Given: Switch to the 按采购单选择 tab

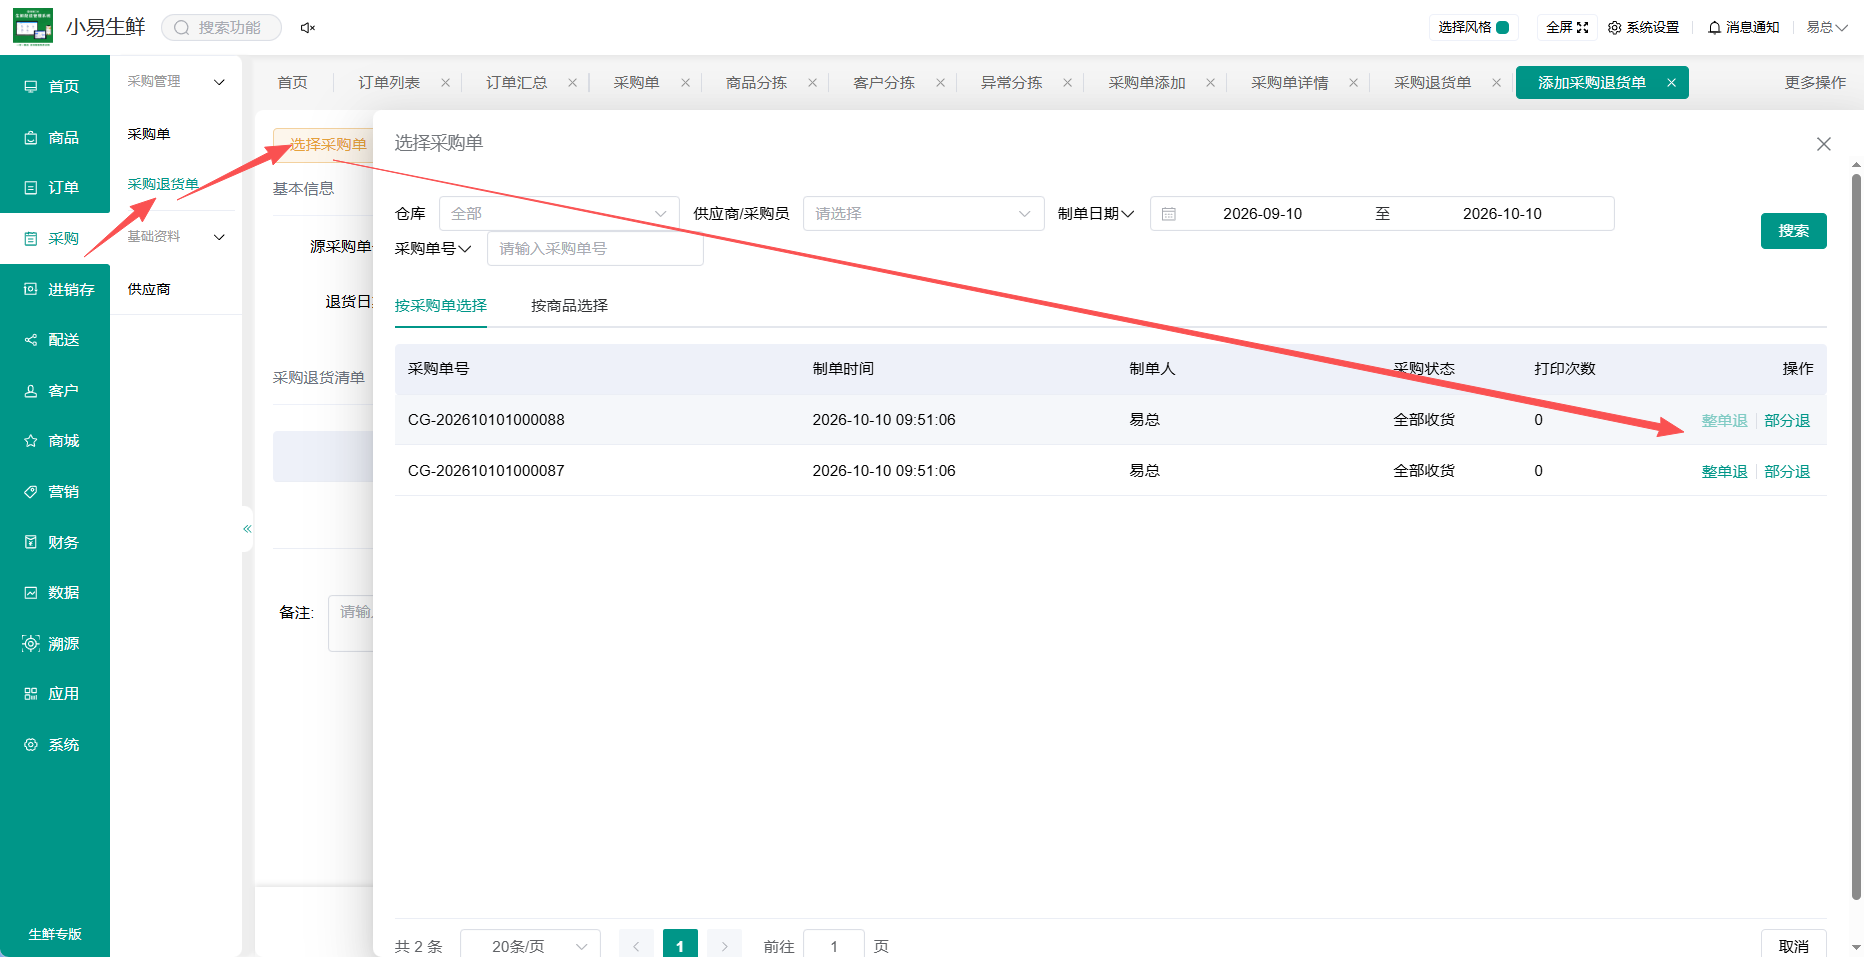Looking at the screenshot, I should [440, 305].
